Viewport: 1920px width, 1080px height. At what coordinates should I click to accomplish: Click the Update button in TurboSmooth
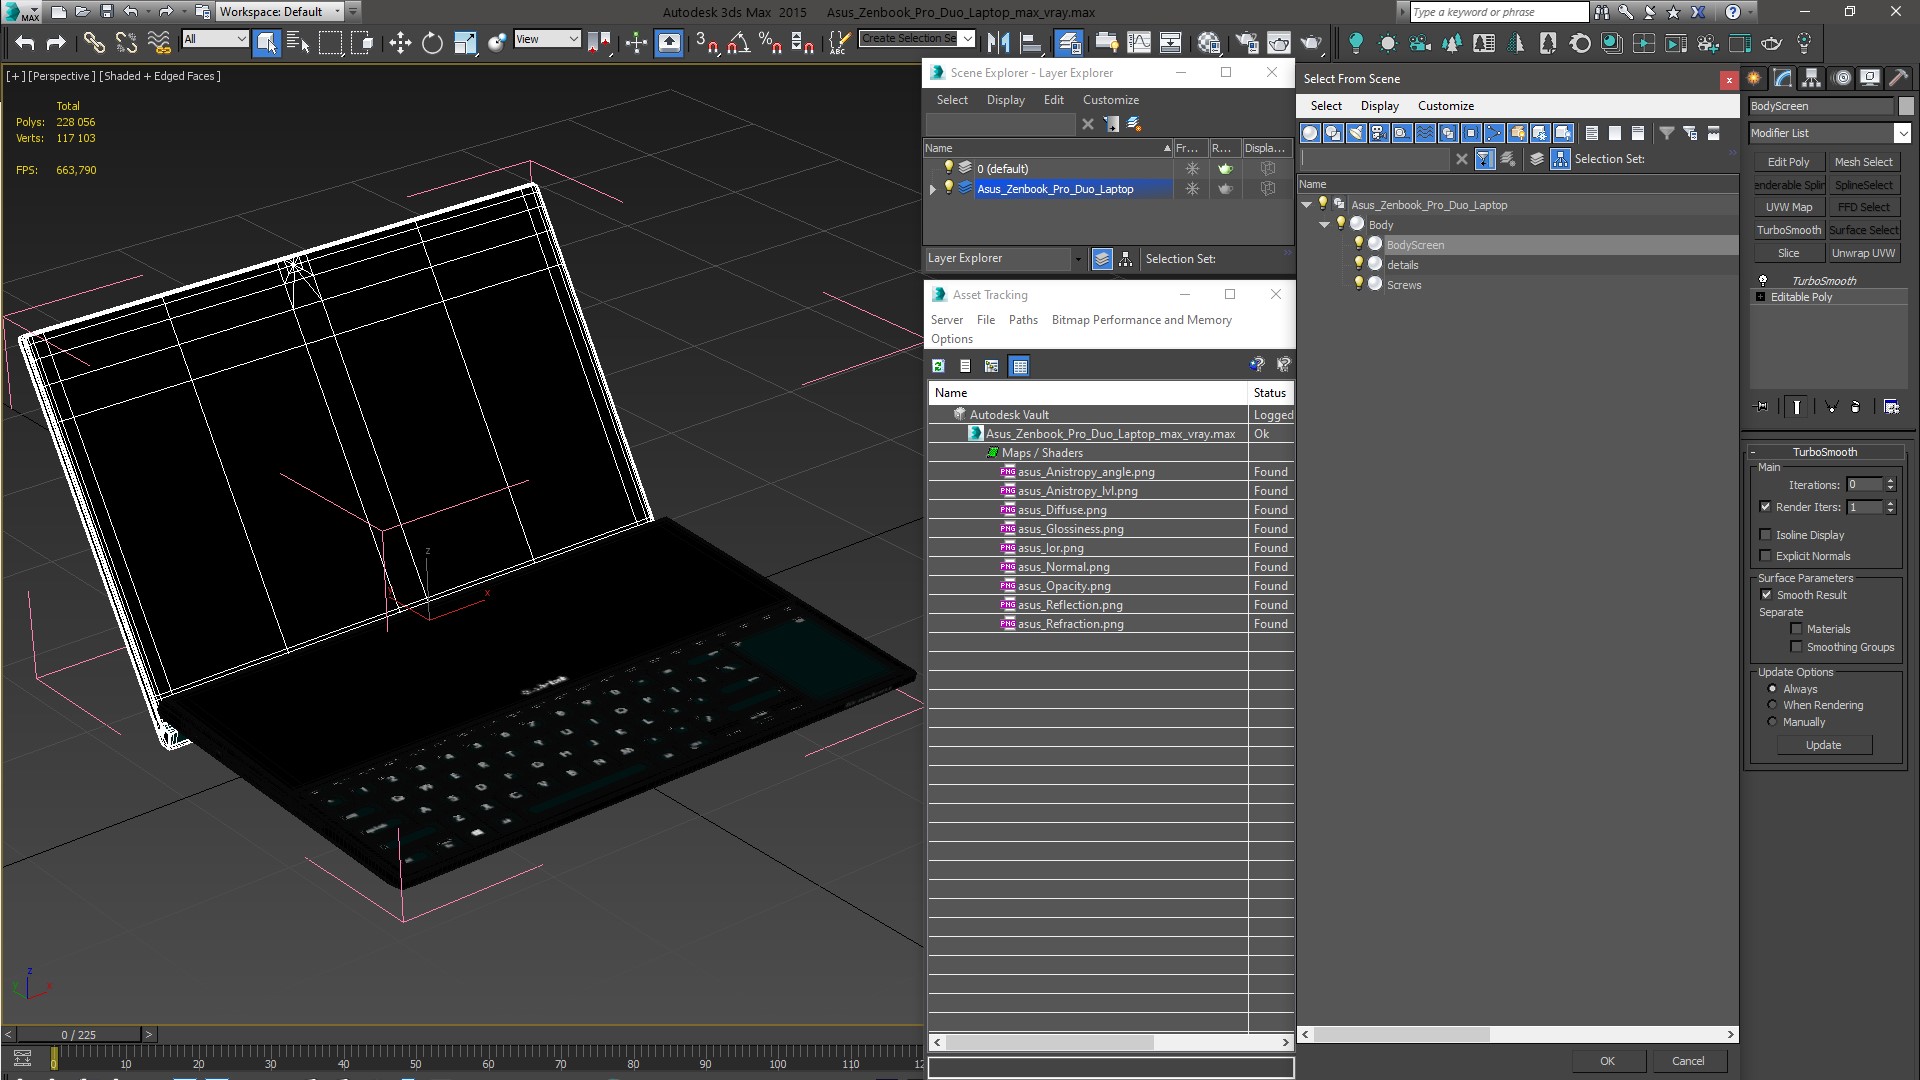click(1824, 745)
